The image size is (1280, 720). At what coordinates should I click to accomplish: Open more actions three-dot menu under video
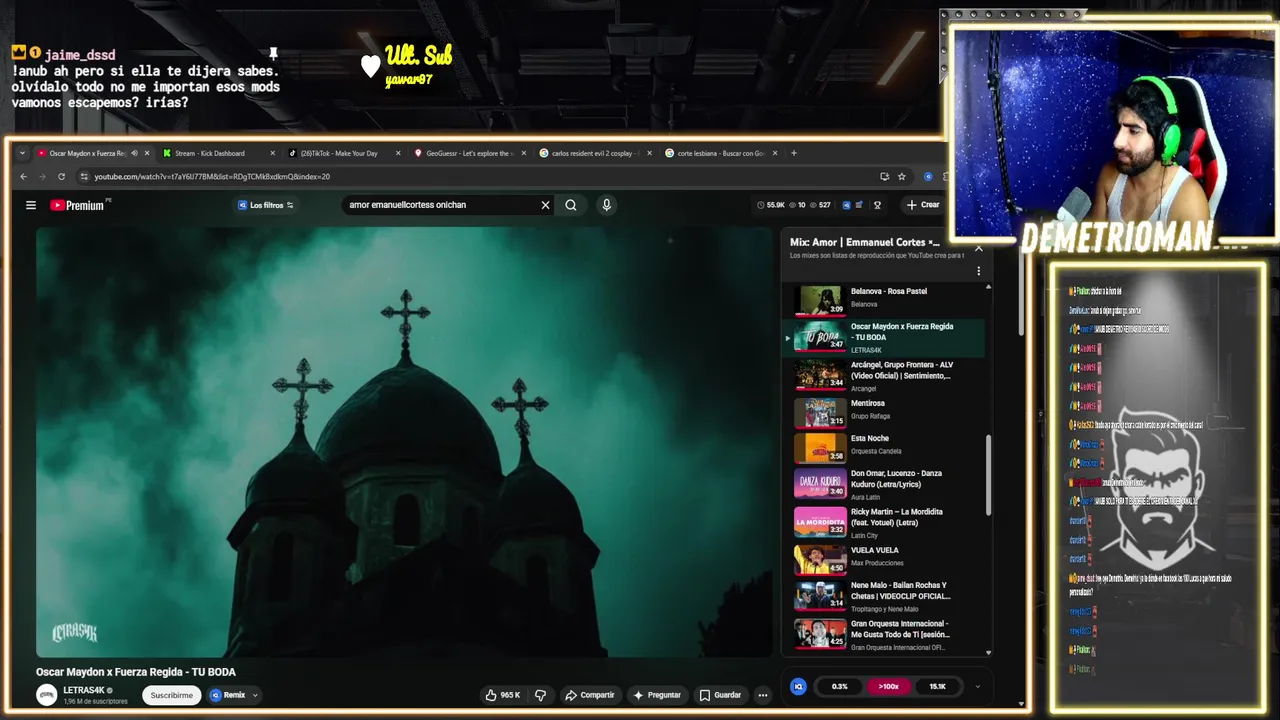click(763, 695)
